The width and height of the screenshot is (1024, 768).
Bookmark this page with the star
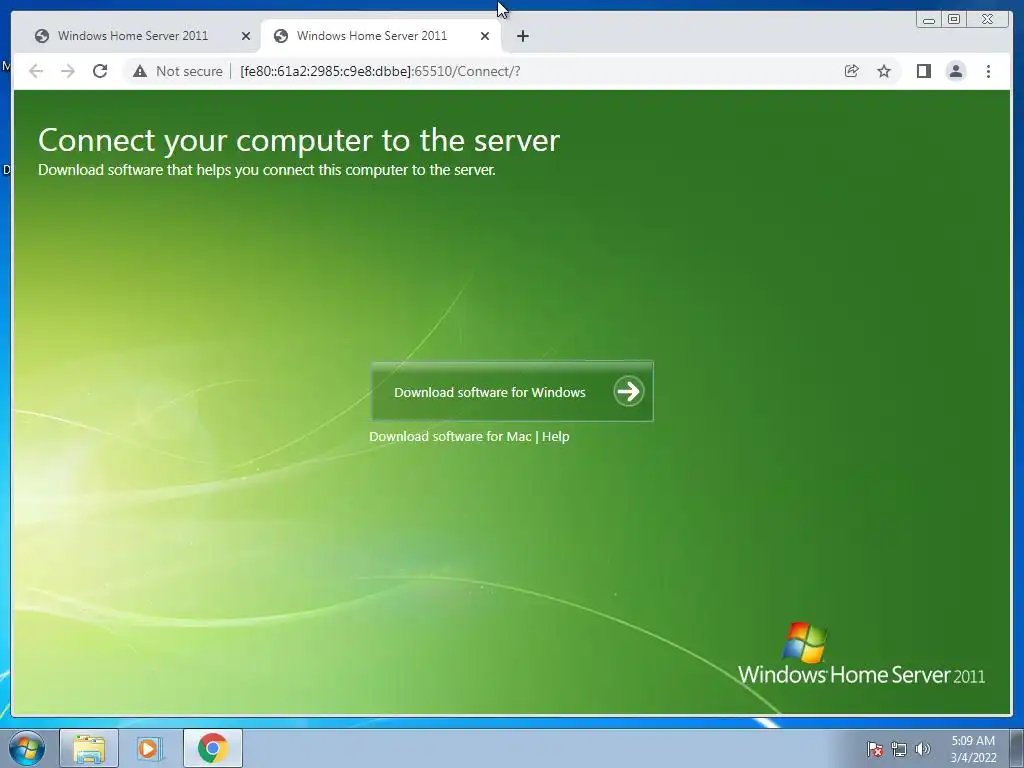[884, 71]
